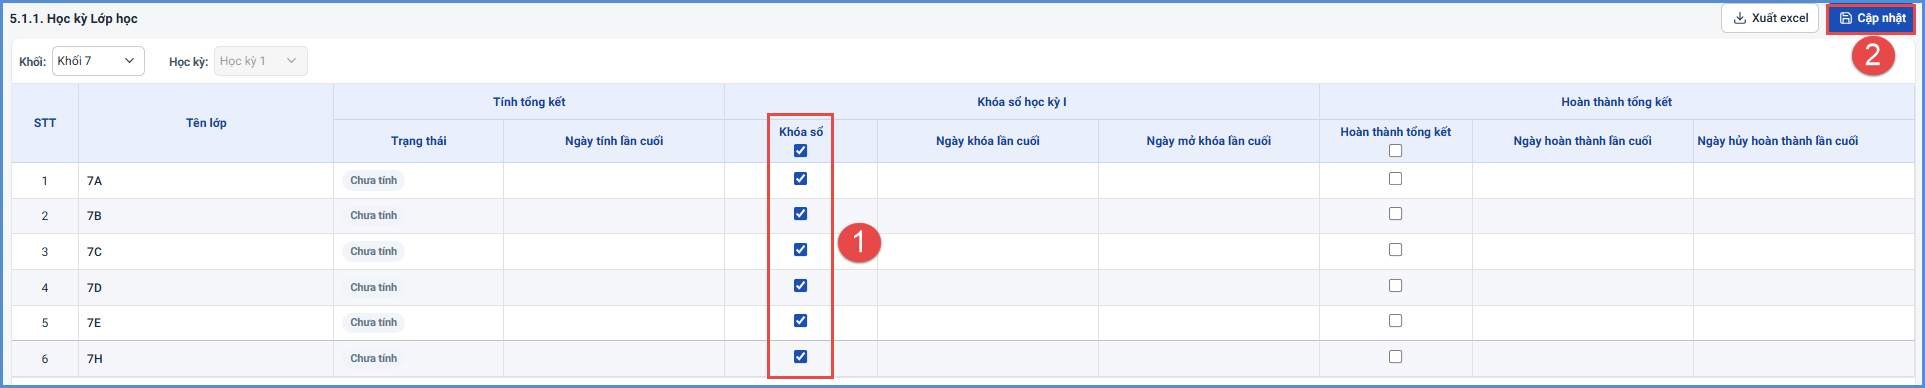Click Chưa tính status badge for 7D
The width and height of the screenshot is (1925, 388).
coord(373,288)
